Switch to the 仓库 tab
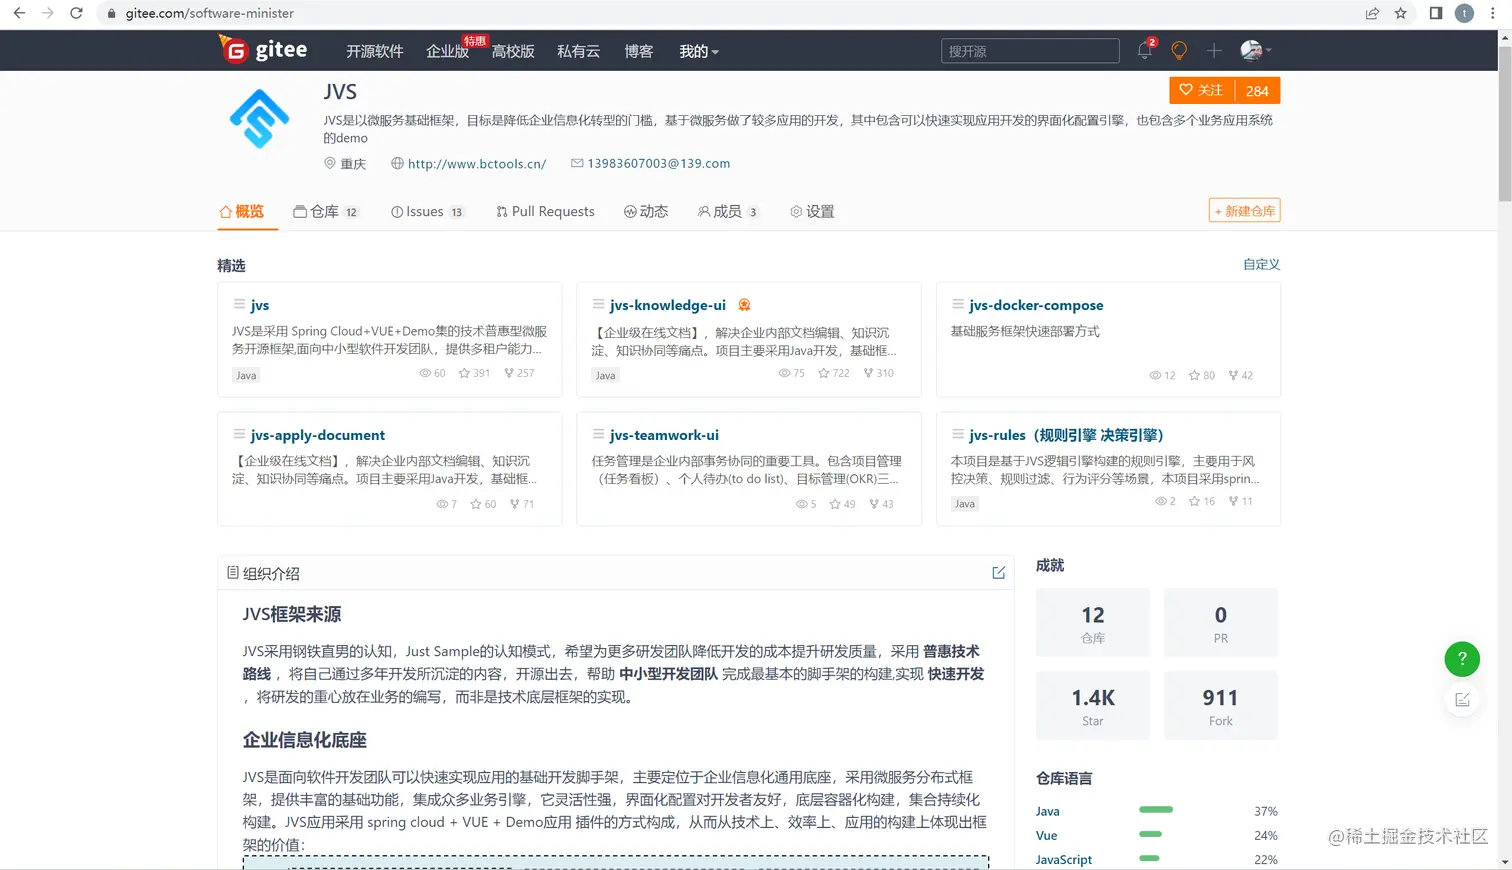1512x870 pixels. 325,211
